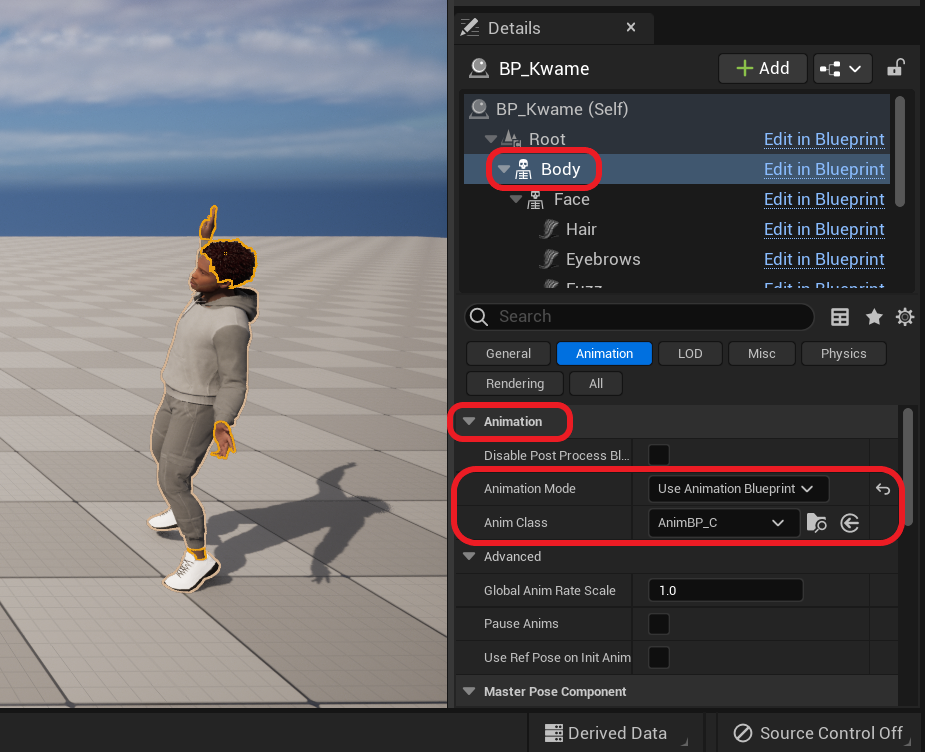Open Source Control Off in the status bar
This screenshot has width=925, height=752.
[817, 733]
